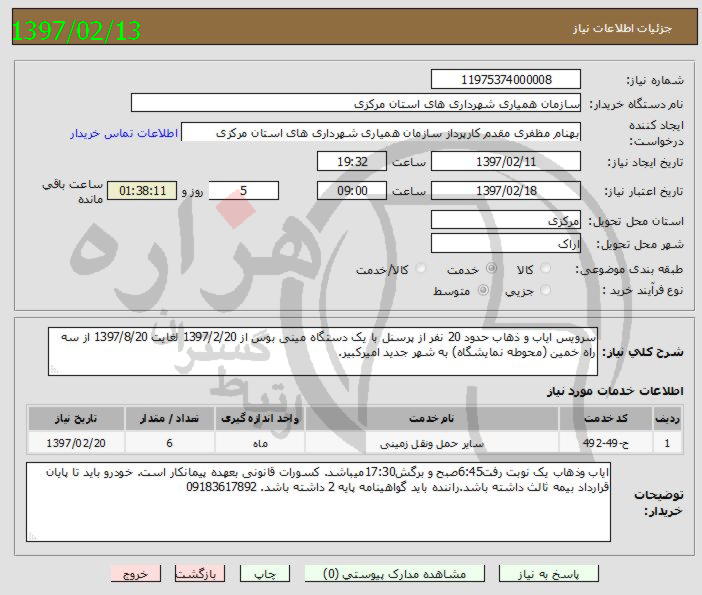The height and width of the screenshot is (595, 702).
Task: Click creation time field 19:32
Action: [352, 161]
